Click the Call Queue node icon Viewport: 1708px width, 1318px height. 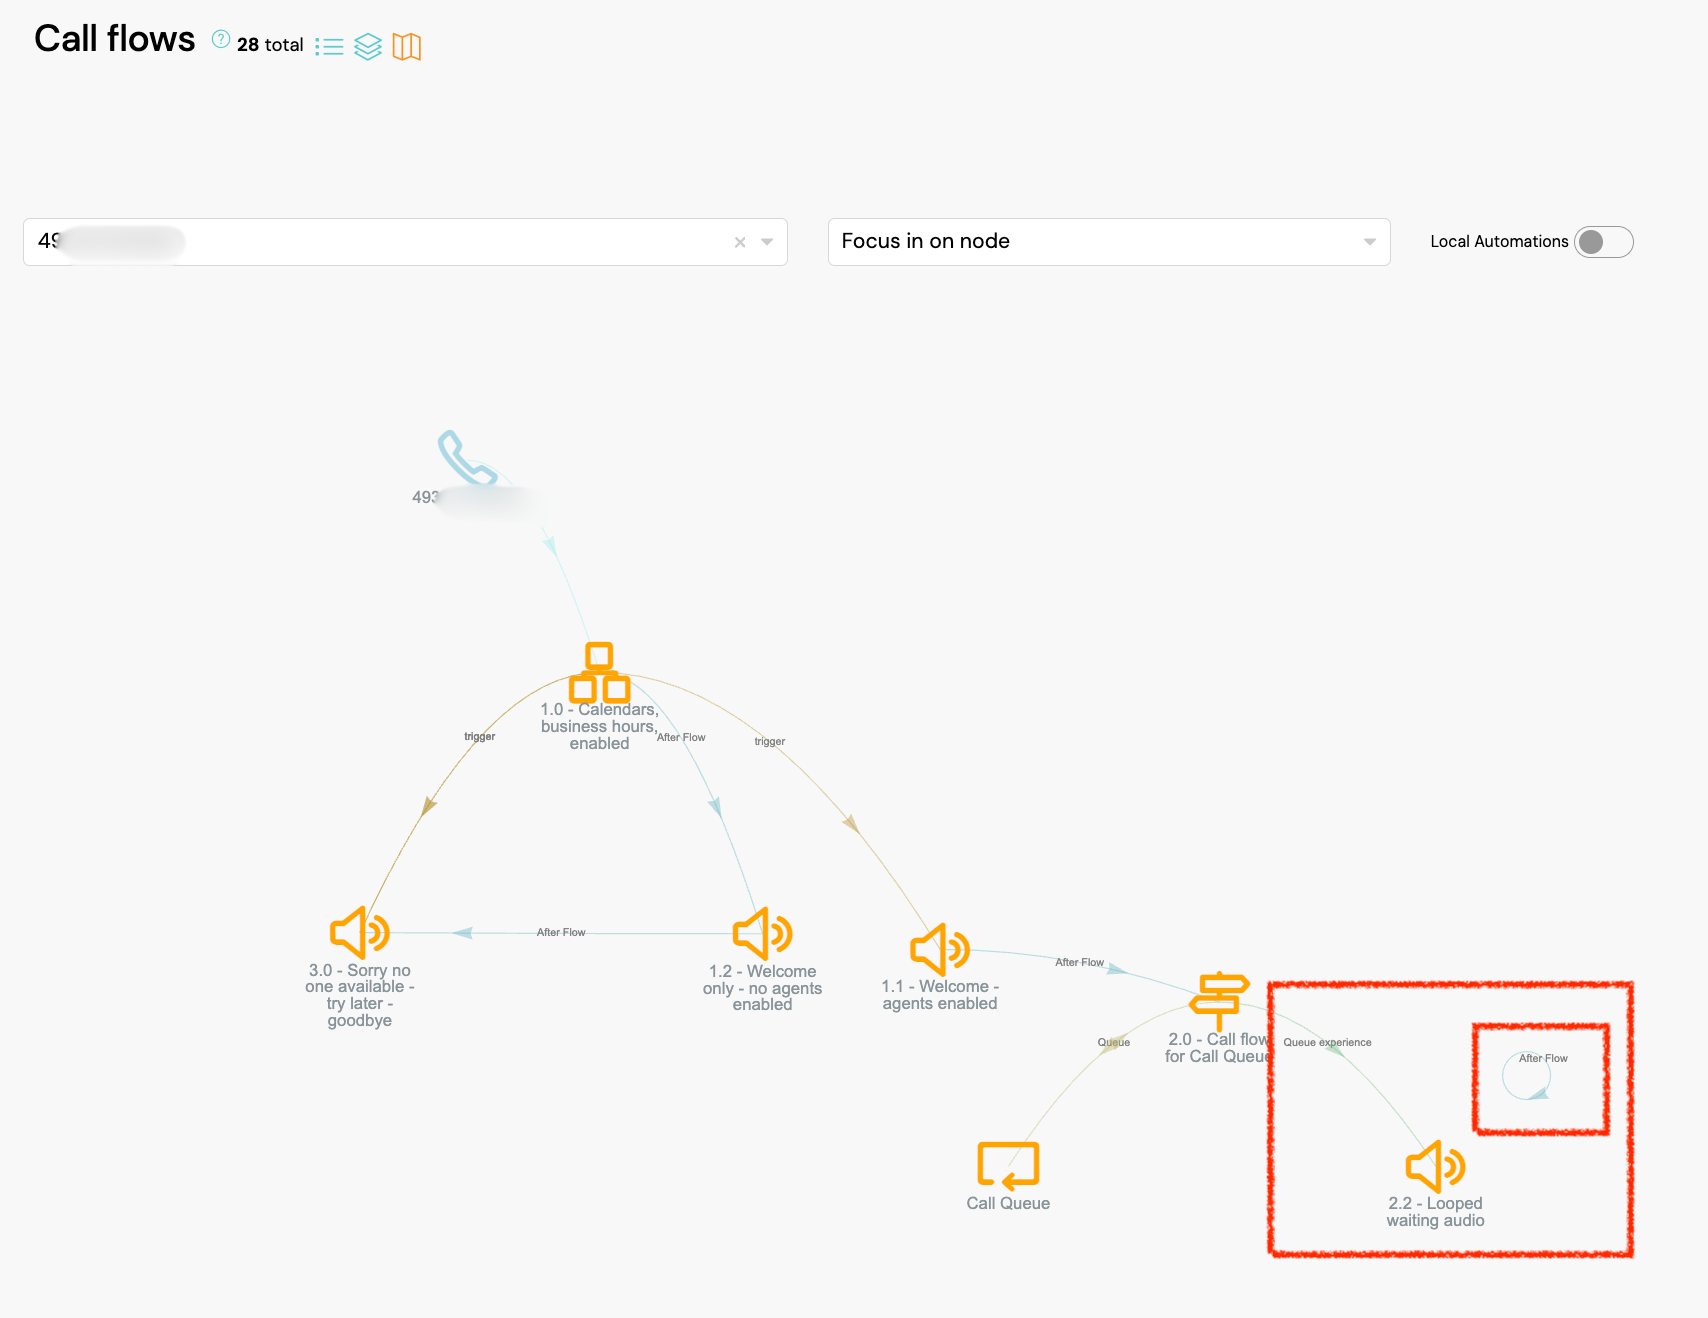point(1008,1166)
